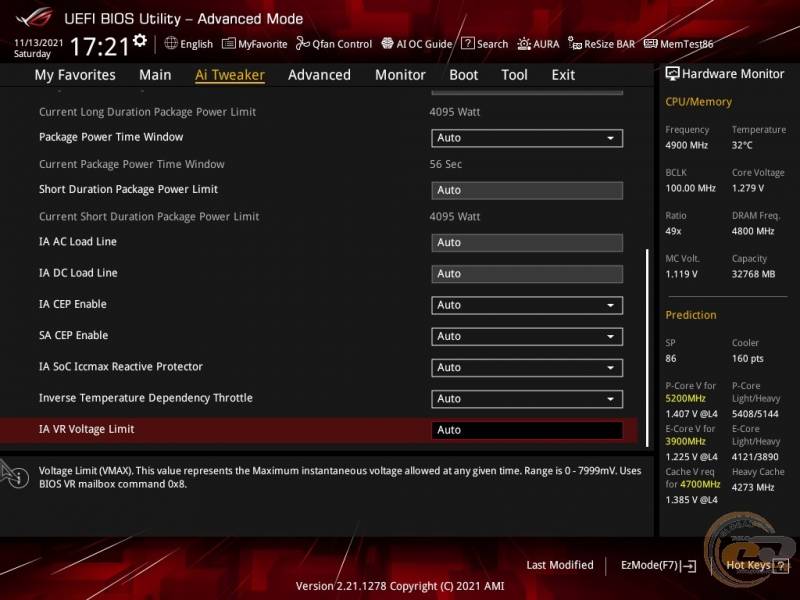Launch Qfan Control fan icon
800x600 pixels.
(x=303, y=43)
